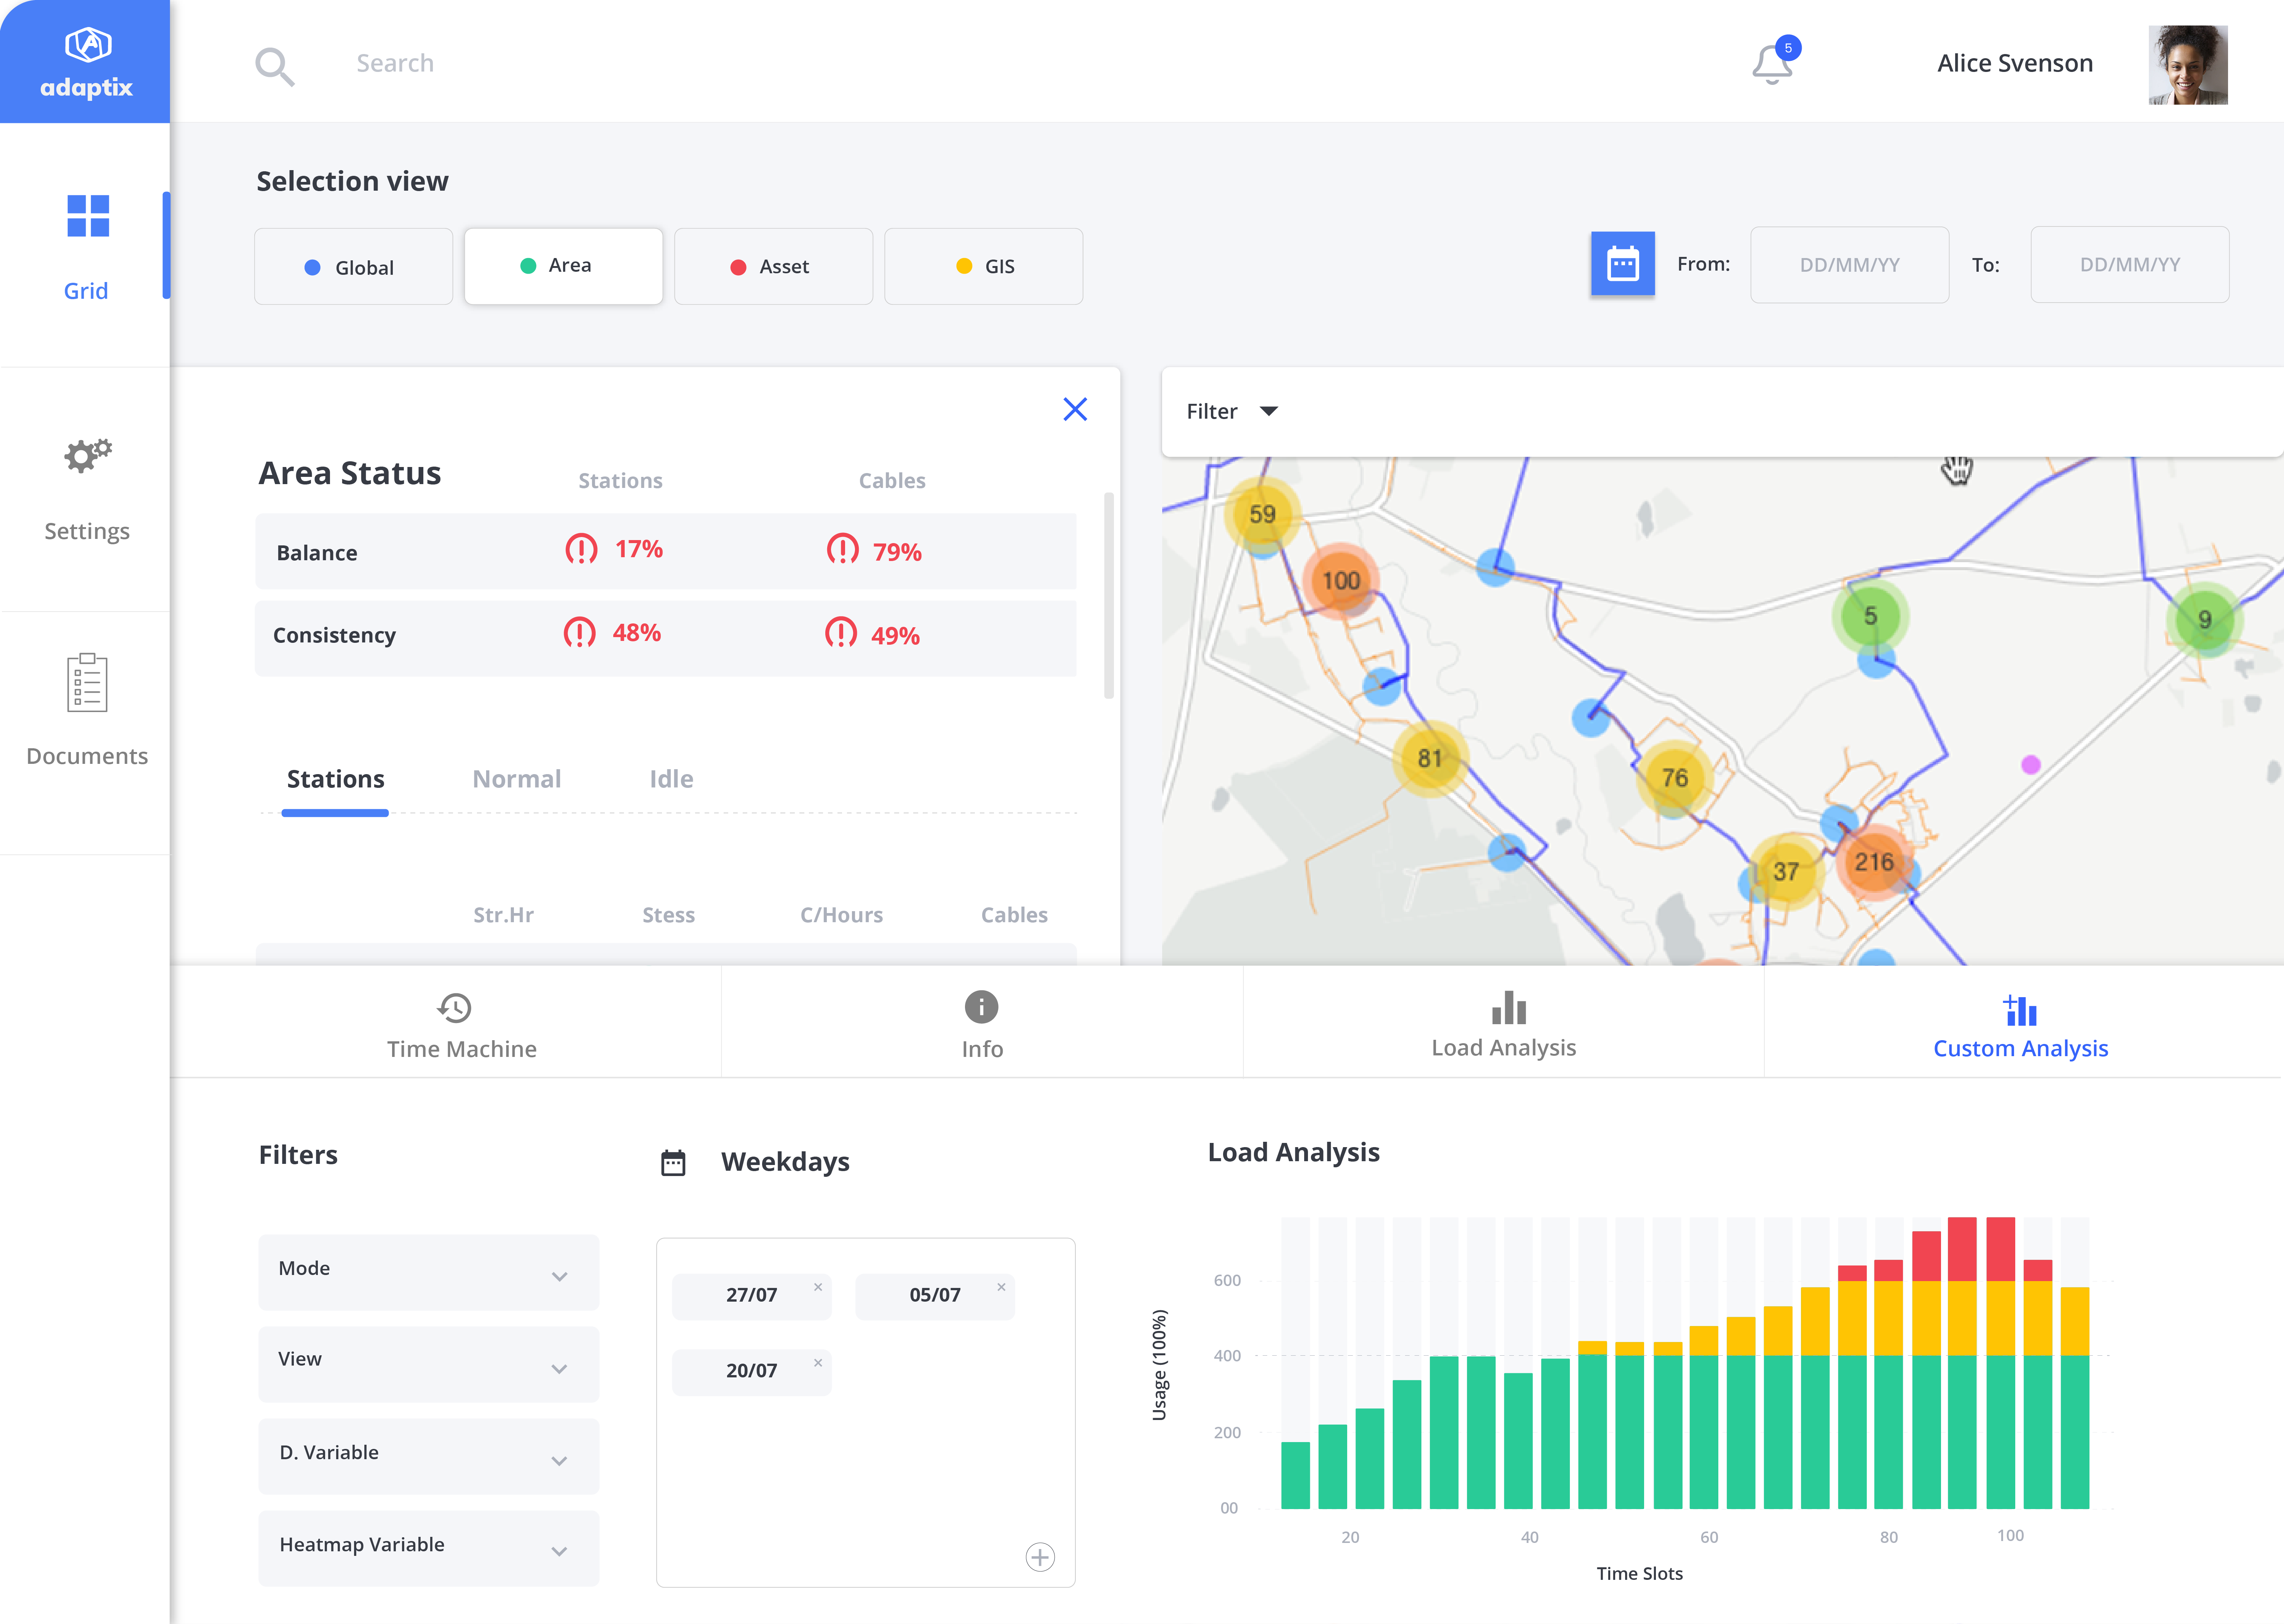Viewport: 2284px width, 1624px height.
Task: Close the Area Status panel
Action: (x=1075, y=409)
